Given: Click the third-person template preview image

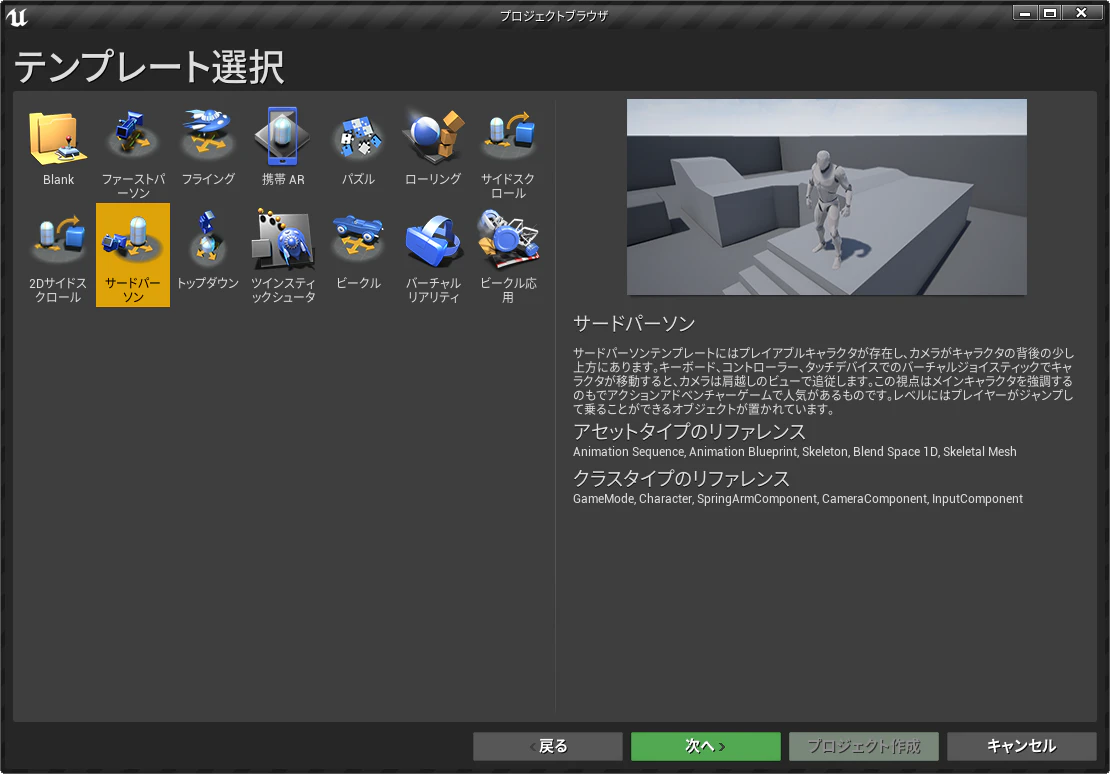Looking at the screenshot, I should point(827,197).
